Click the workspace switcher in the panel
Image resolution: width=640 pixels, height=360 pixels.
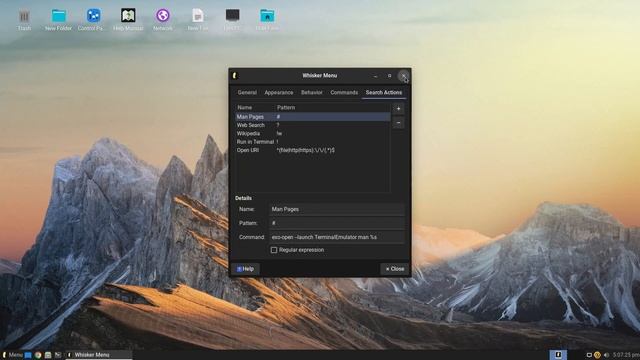(558, 355)
